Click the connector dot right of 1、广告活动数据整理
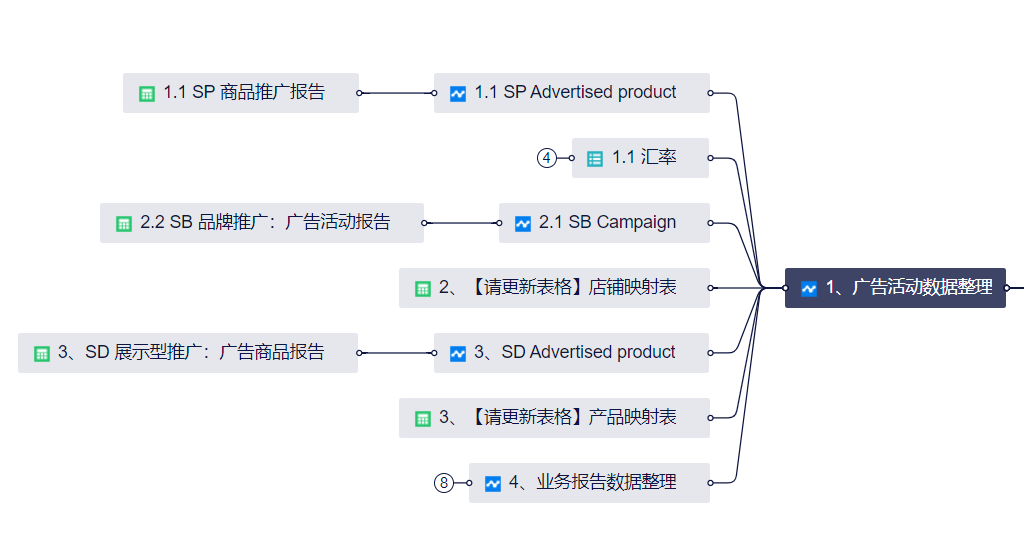The height and width of the screenshot is (558, 1024). (x=1008, y=288)
